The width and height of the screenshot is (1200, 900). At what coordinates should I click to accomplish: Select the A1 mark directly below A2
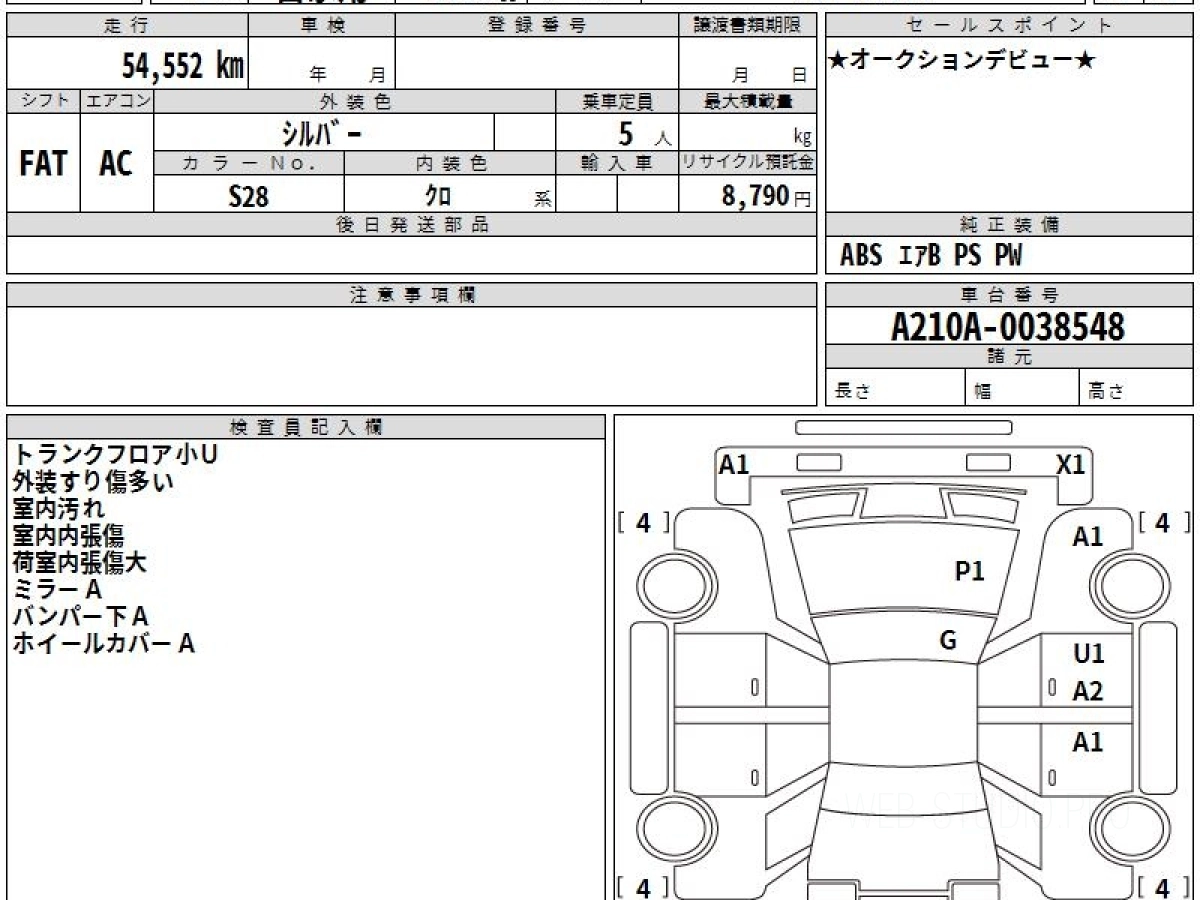[1088, 742]
